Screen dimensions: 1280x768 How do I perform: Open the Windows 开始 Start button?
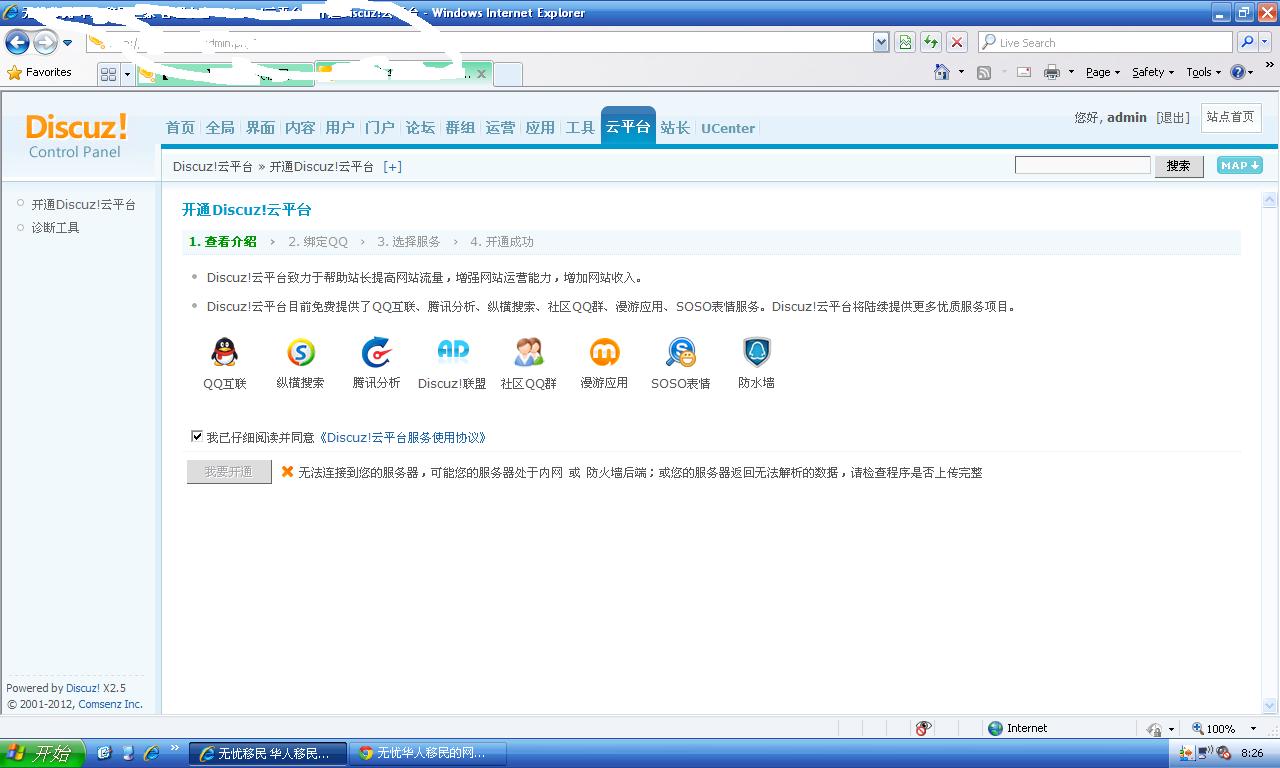(40, 753)
